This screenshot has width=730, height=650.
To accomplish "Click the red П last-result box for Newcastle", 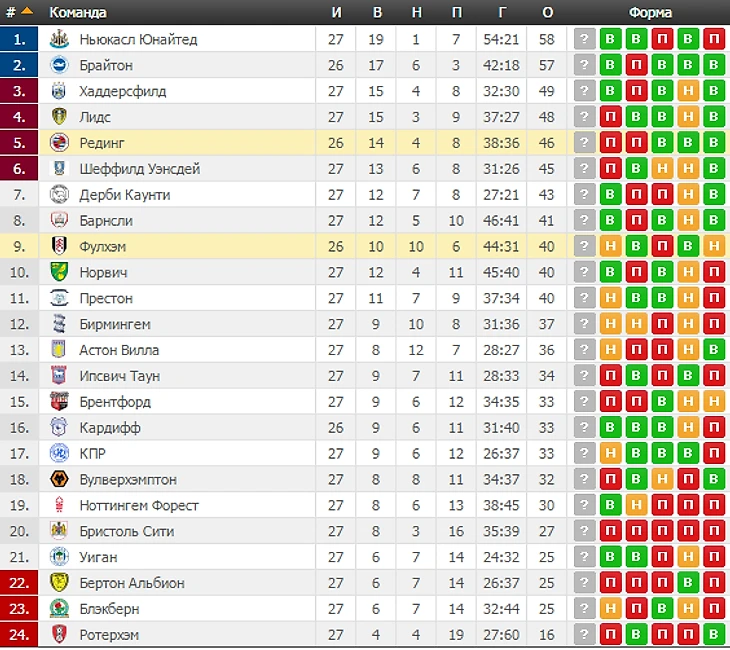I will click(x=713, y=39).
